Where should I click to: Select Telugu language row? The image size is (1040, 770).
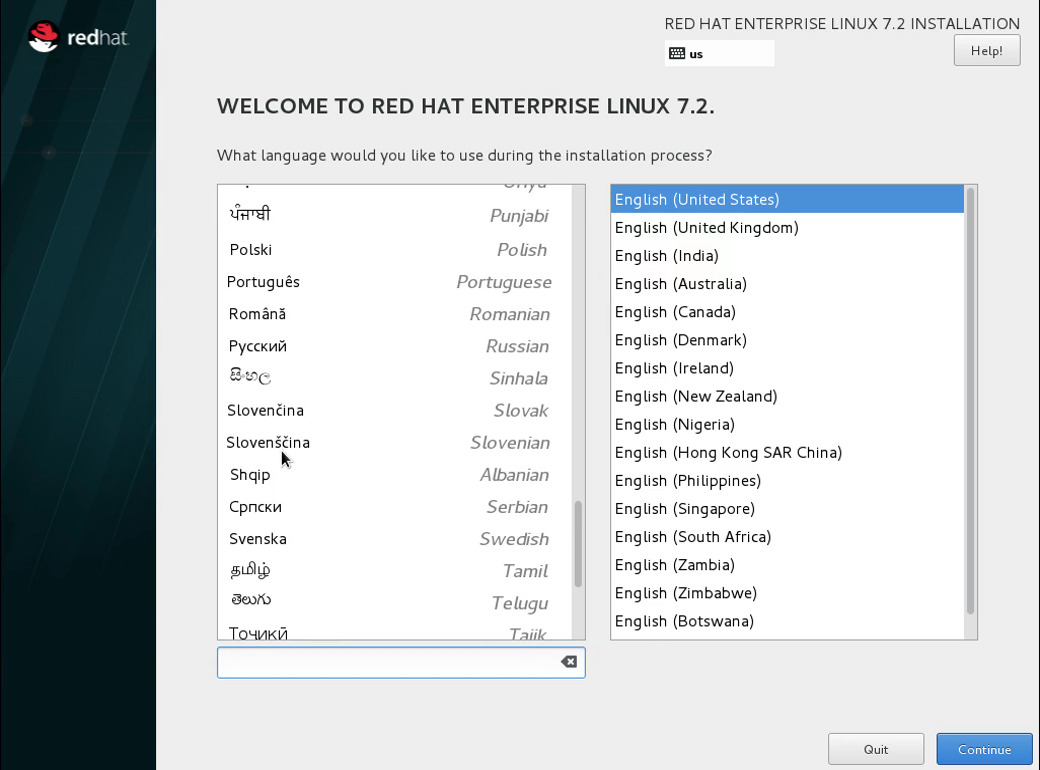[x=395, y=603]
